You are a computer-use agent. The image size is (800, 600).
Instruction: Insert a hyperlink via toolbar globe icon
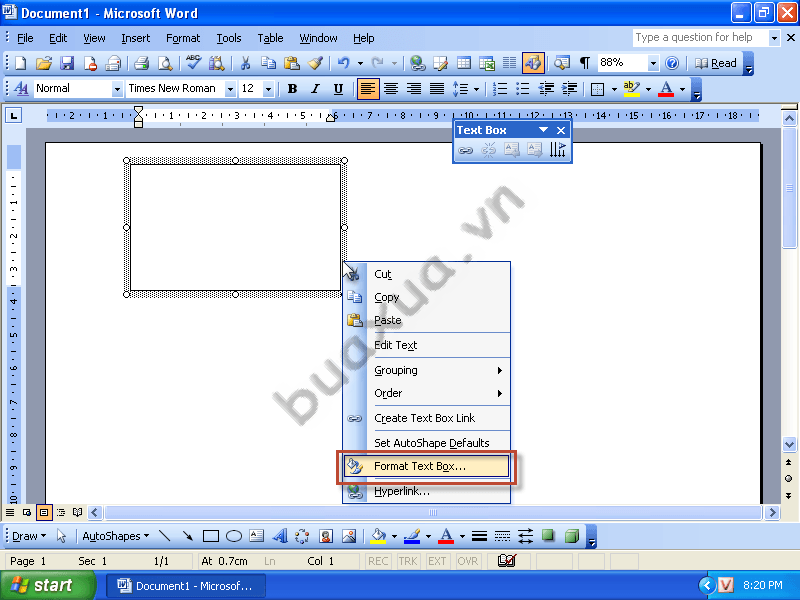(418, 63)
